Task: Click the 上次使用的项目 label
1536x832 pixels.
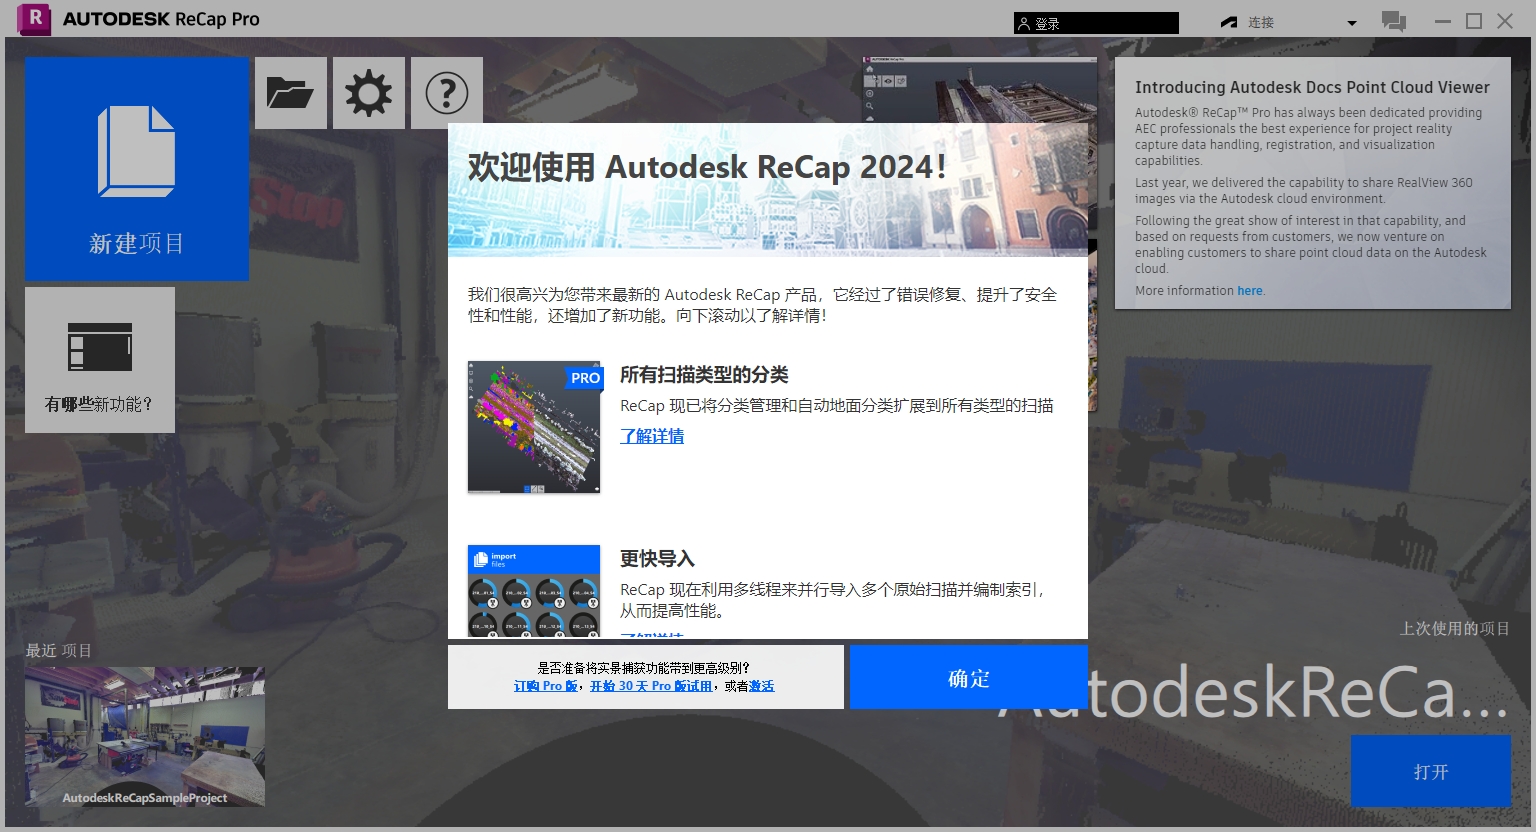Action: [x=1455, y=628]
